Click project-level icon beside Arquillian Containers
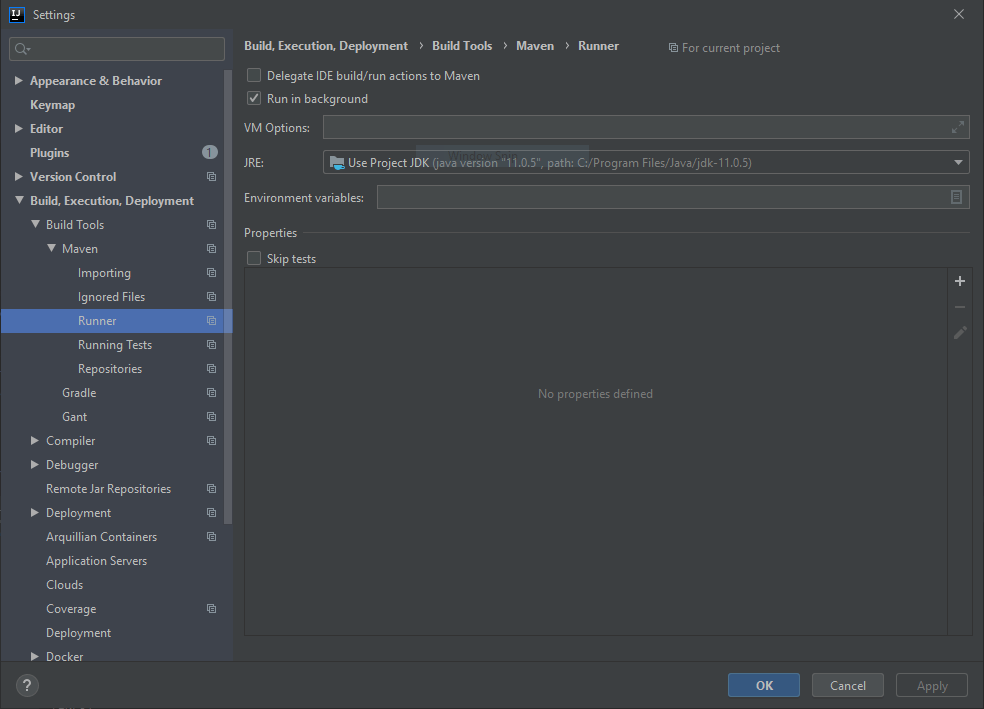984x709 pixels. coord(211,537)
